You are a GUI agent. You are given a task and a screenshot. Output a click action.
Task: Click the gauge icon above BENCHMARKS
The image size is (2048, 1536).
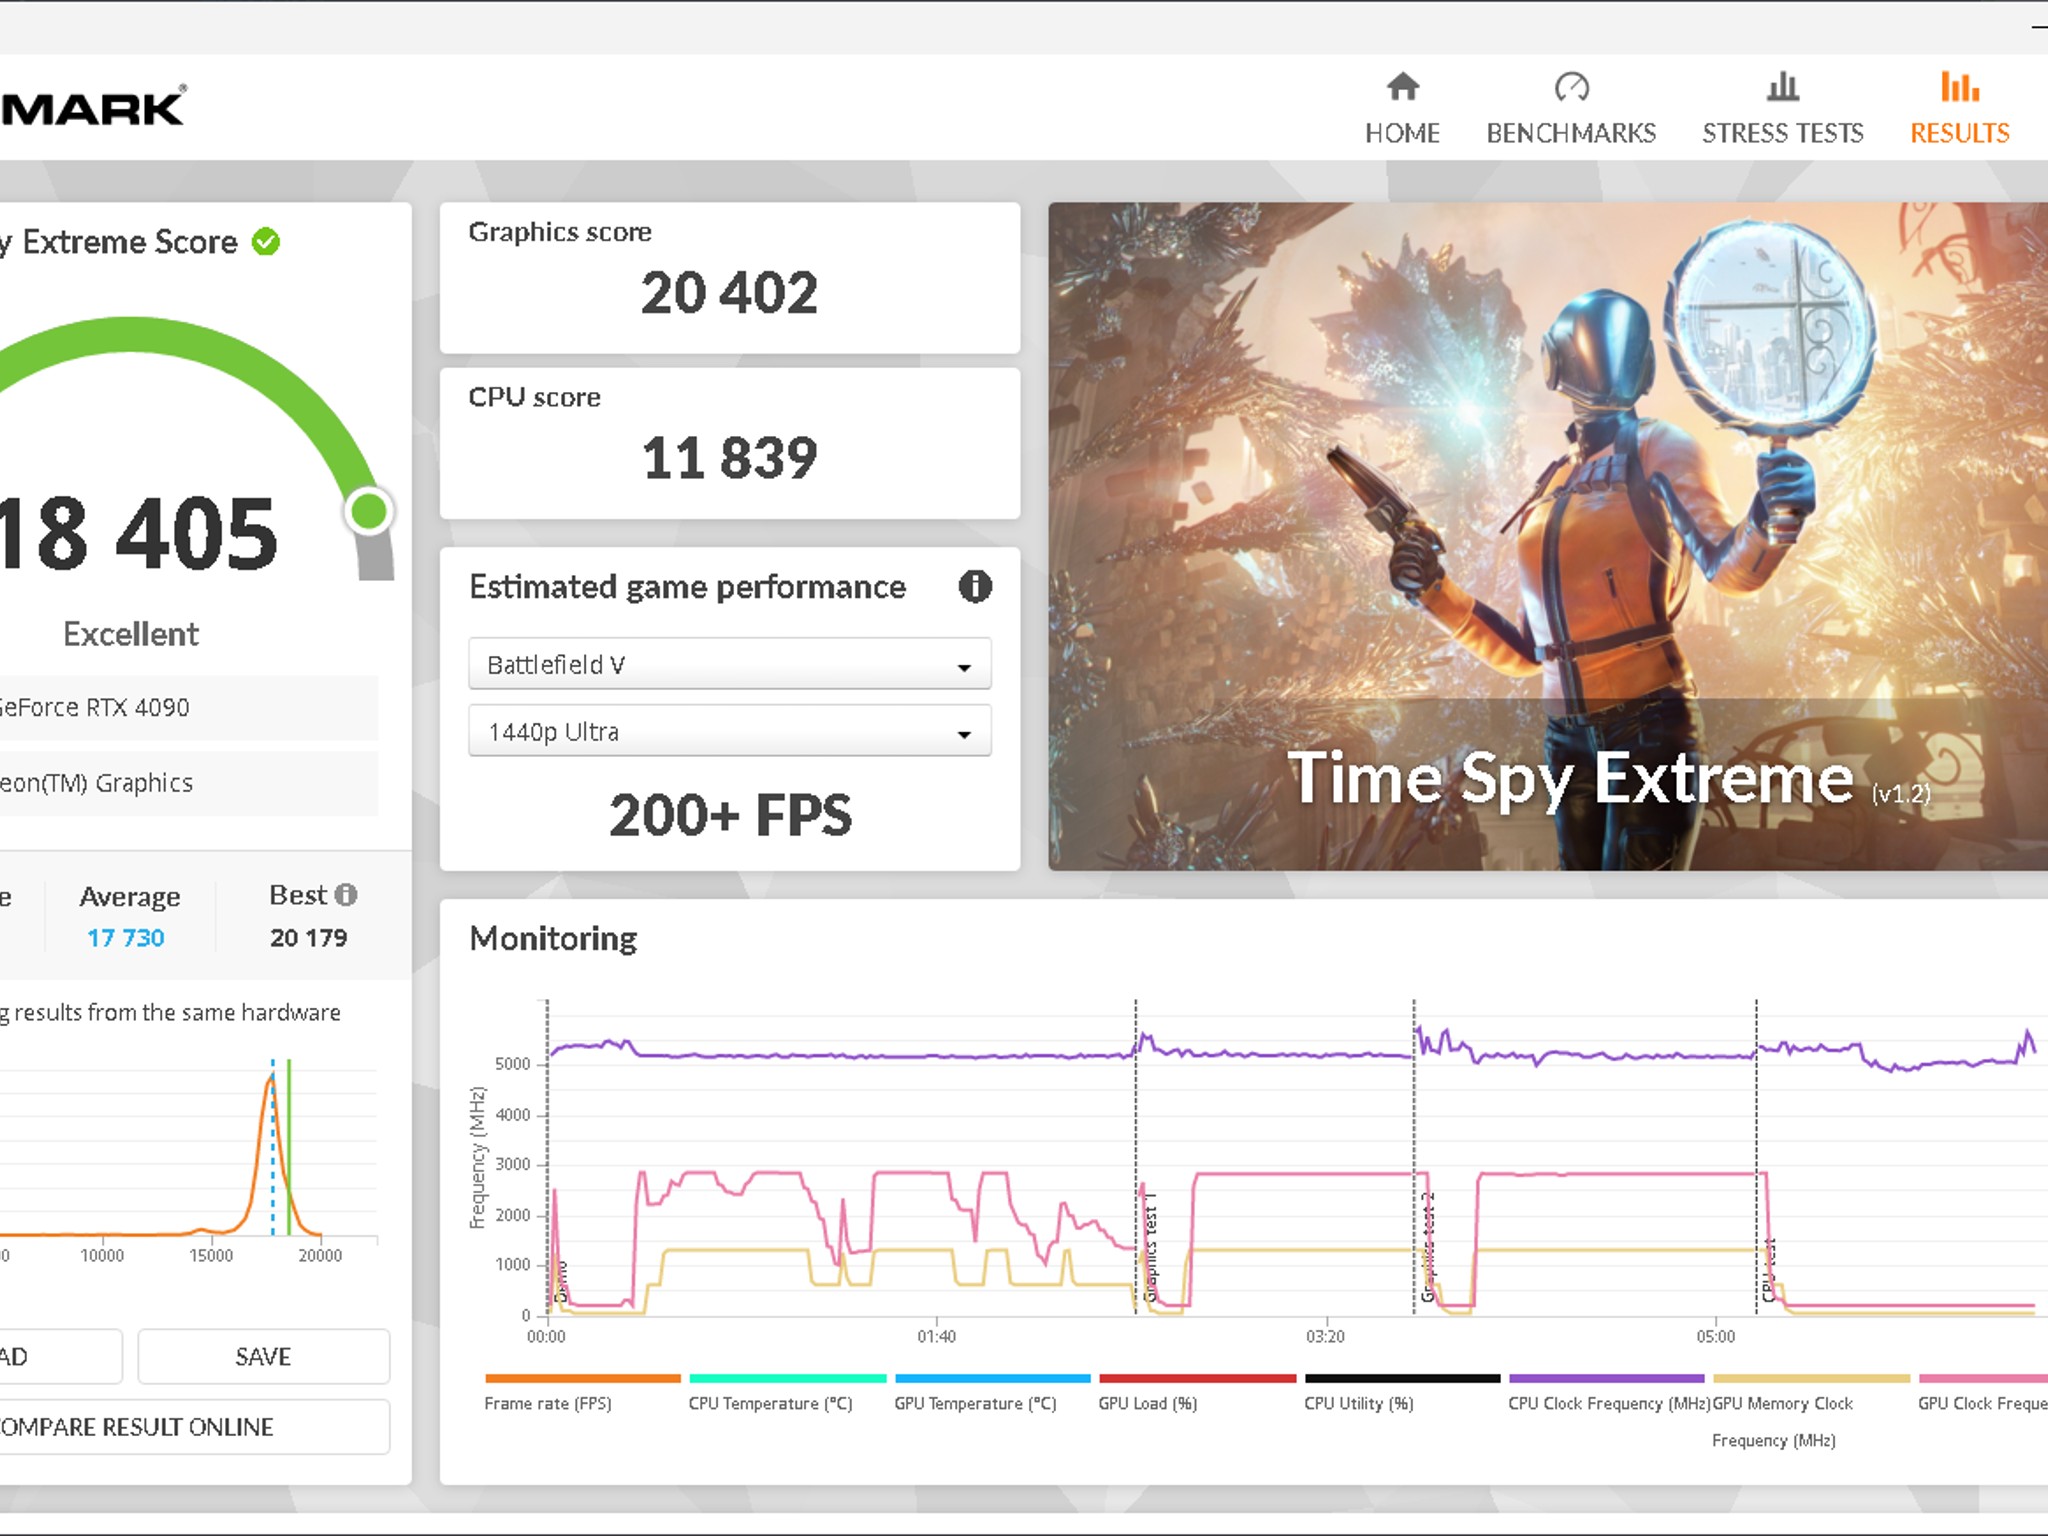click(x=1571, y=87)
